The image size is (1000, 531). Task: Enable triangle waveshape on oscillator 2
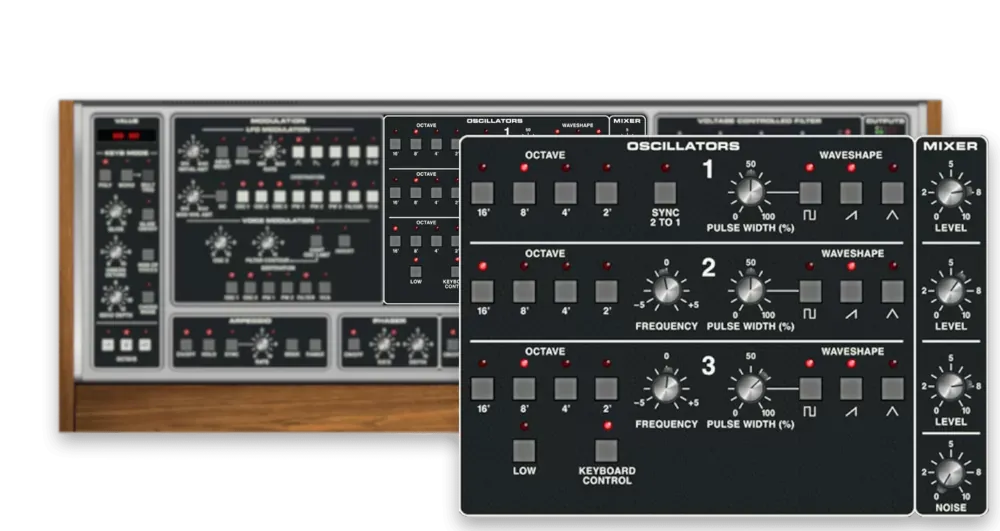pyautogui.click(x=892, y=291)
